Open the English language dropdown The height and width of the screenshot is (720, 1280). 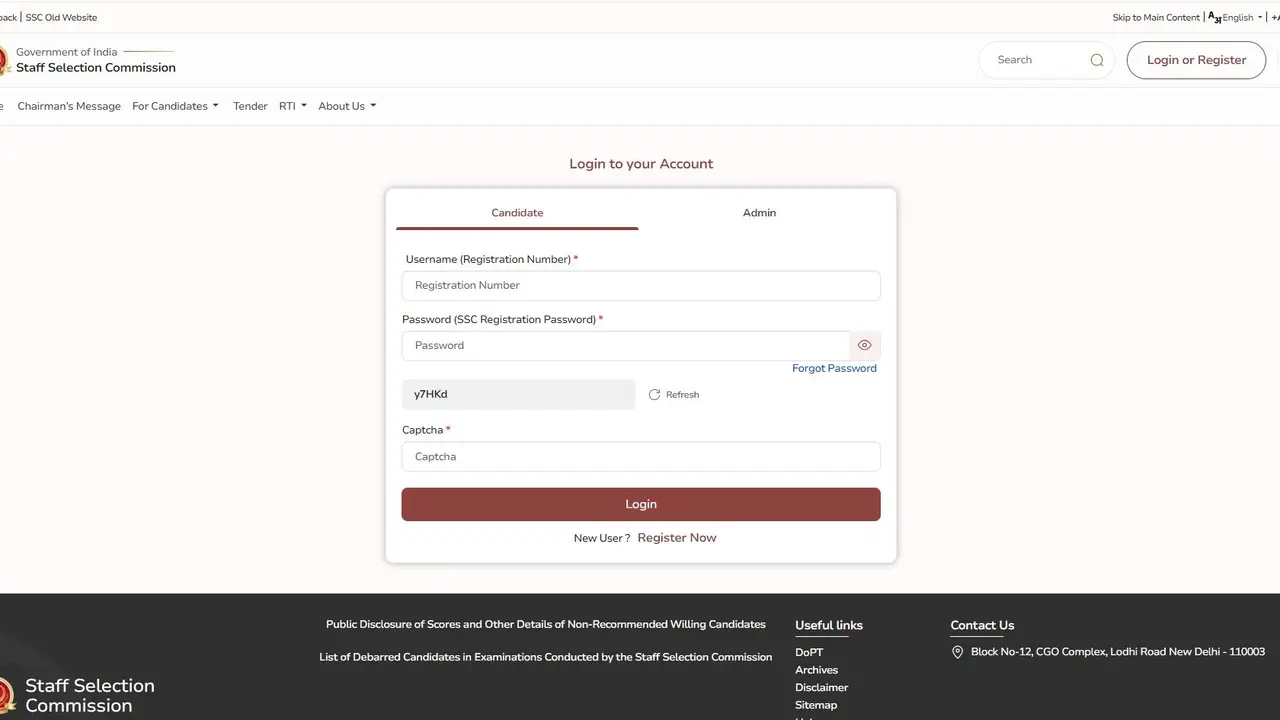1242,17
